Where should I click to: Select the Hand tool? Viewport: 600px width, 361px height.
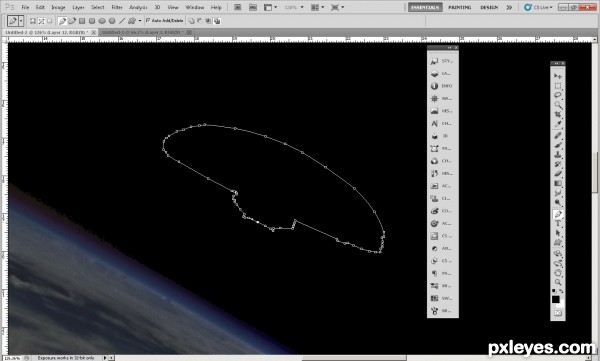558,273
